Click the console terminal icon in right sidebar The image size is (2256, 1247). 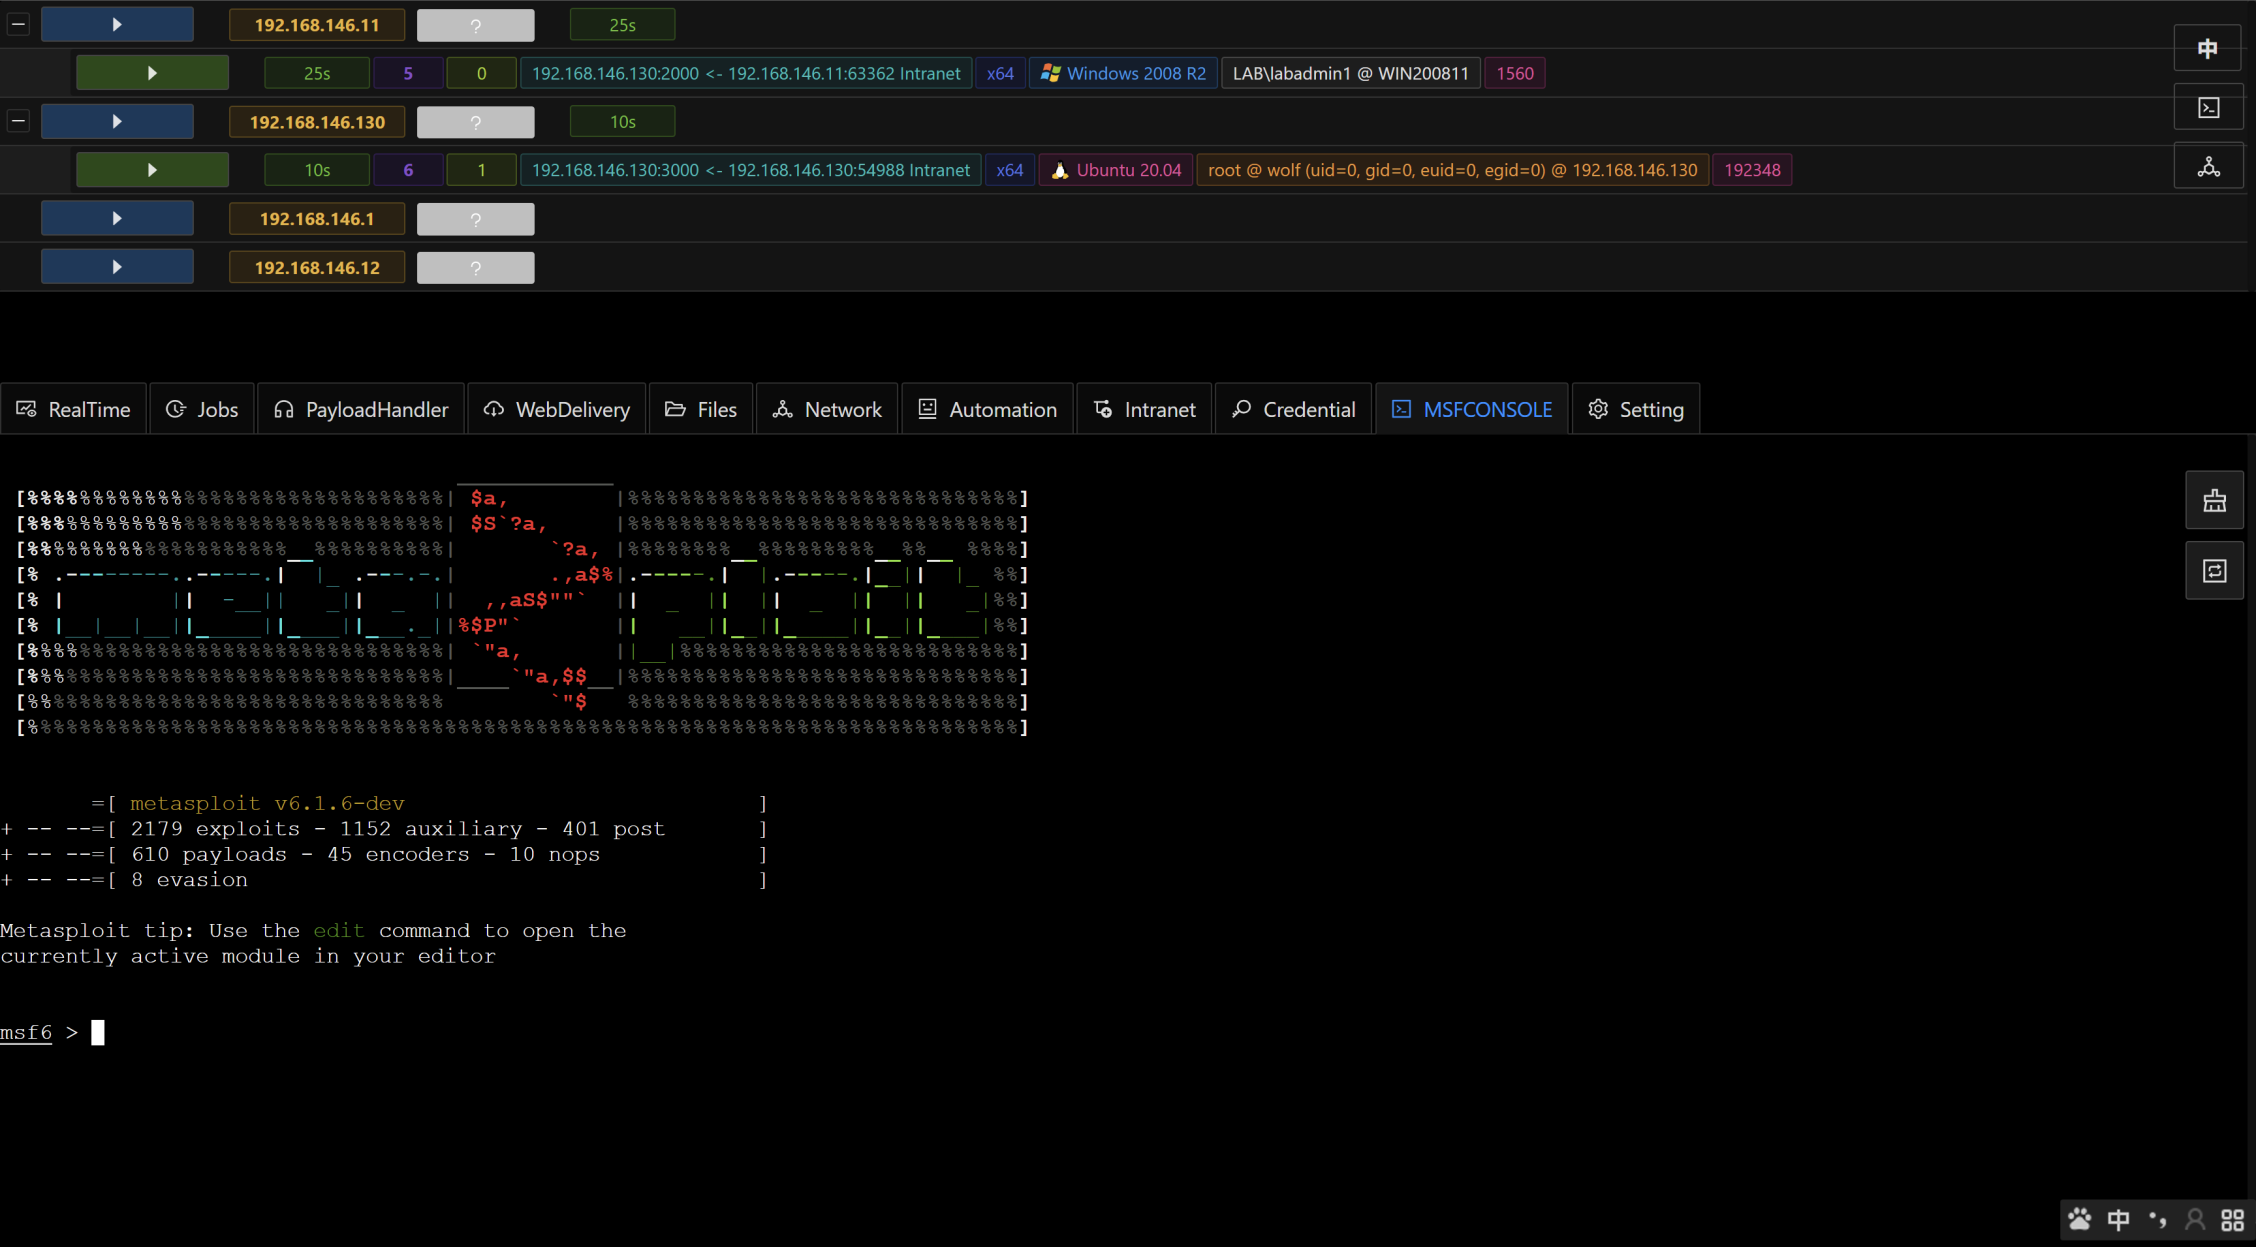pos(2208,108)
